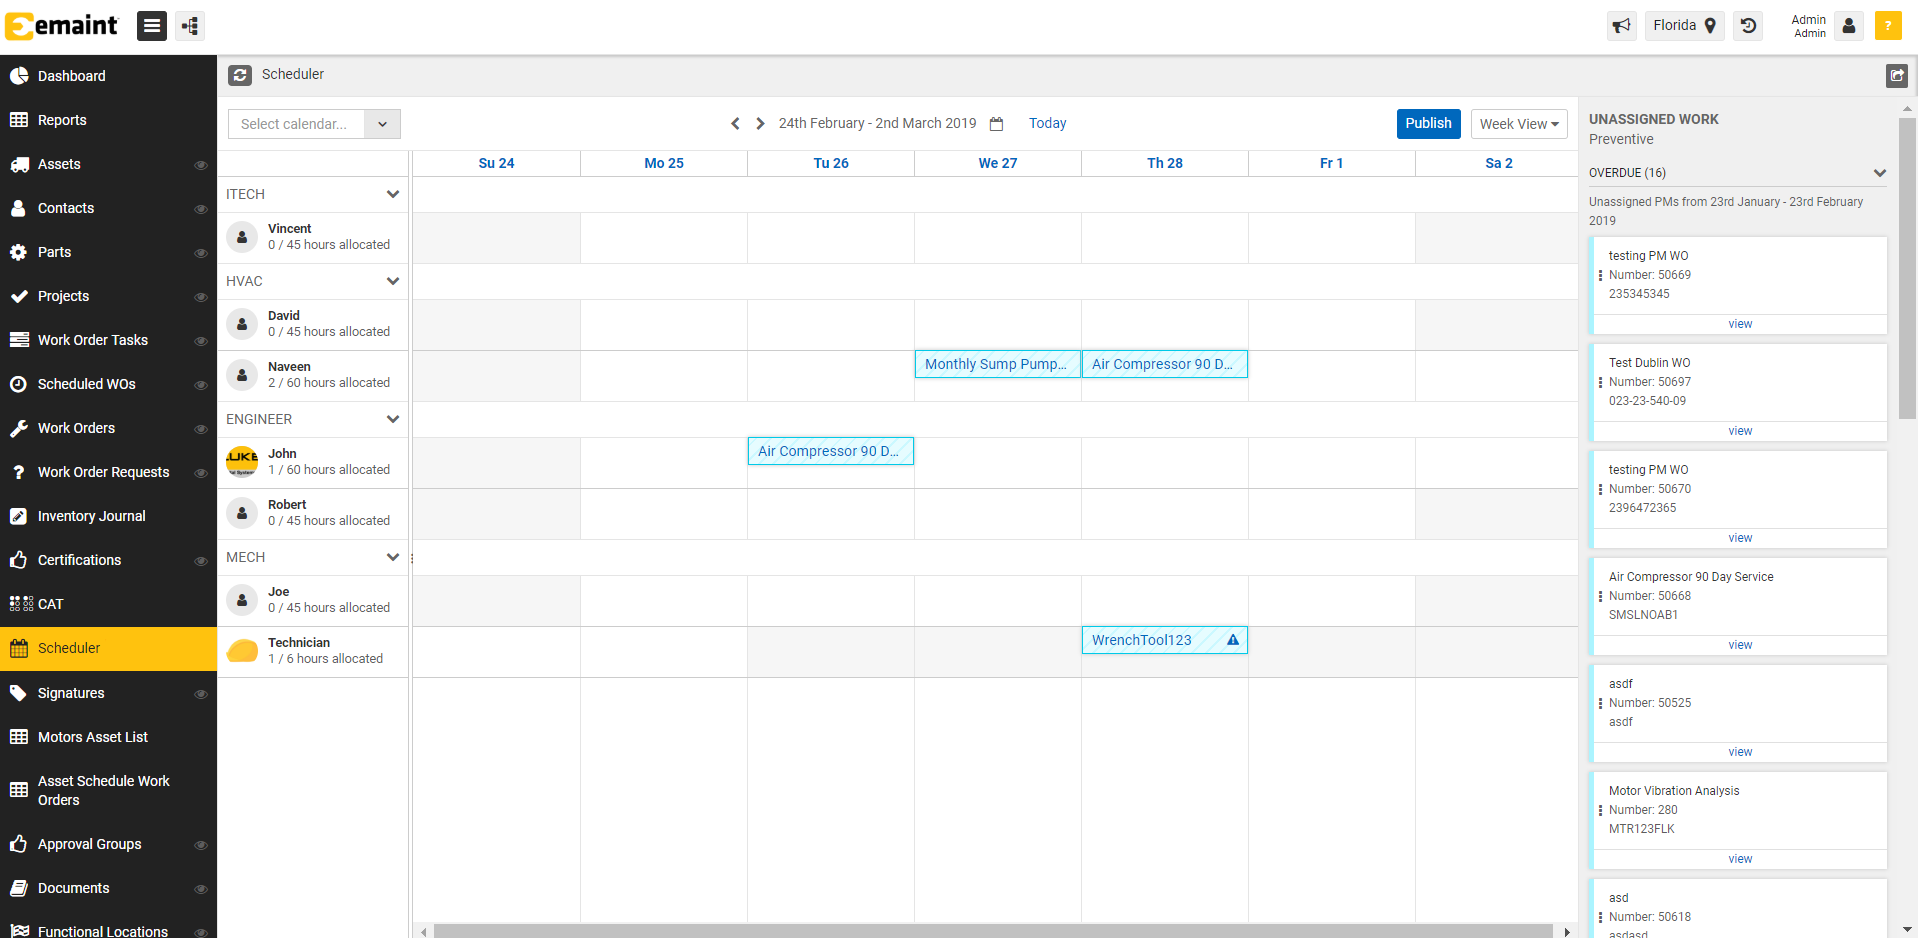Screen dimensions: 1918x938
Task: Open the sitemap navigation icon beside the hamburger menu
Action: (x=189, y=25)
